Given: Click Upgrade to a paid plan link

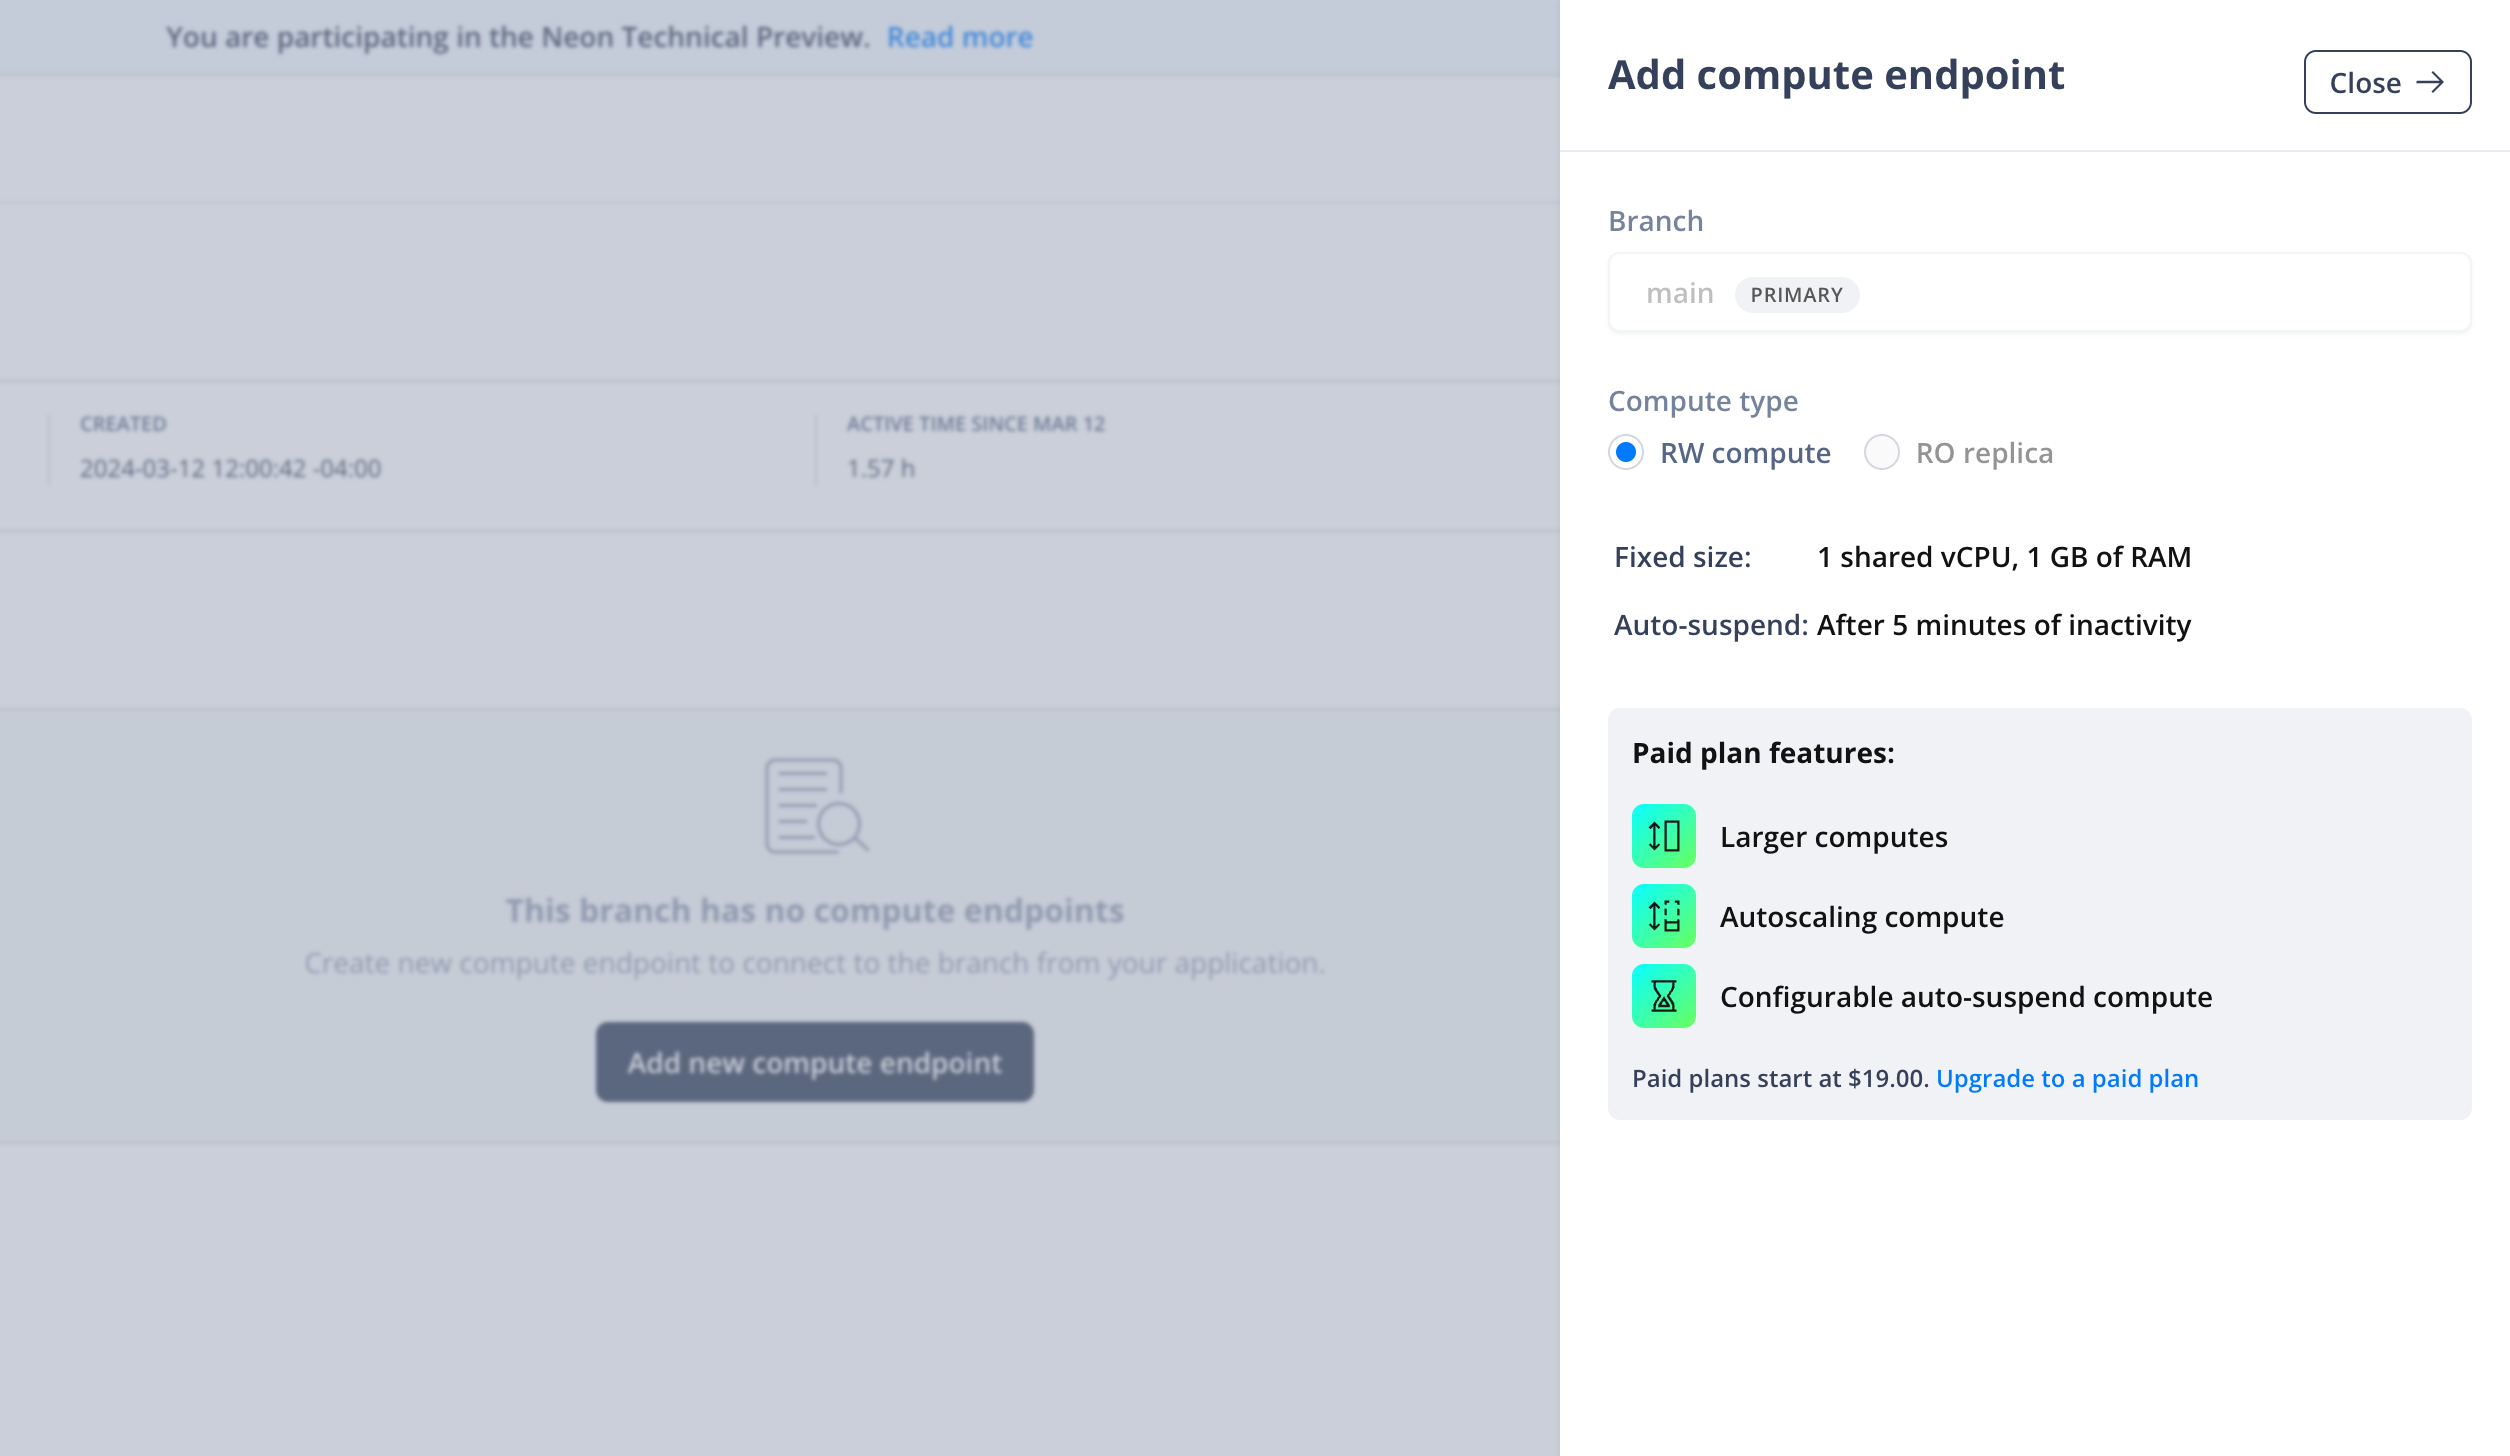Looking at the screenshot, I should (x=2066, y=1078).
